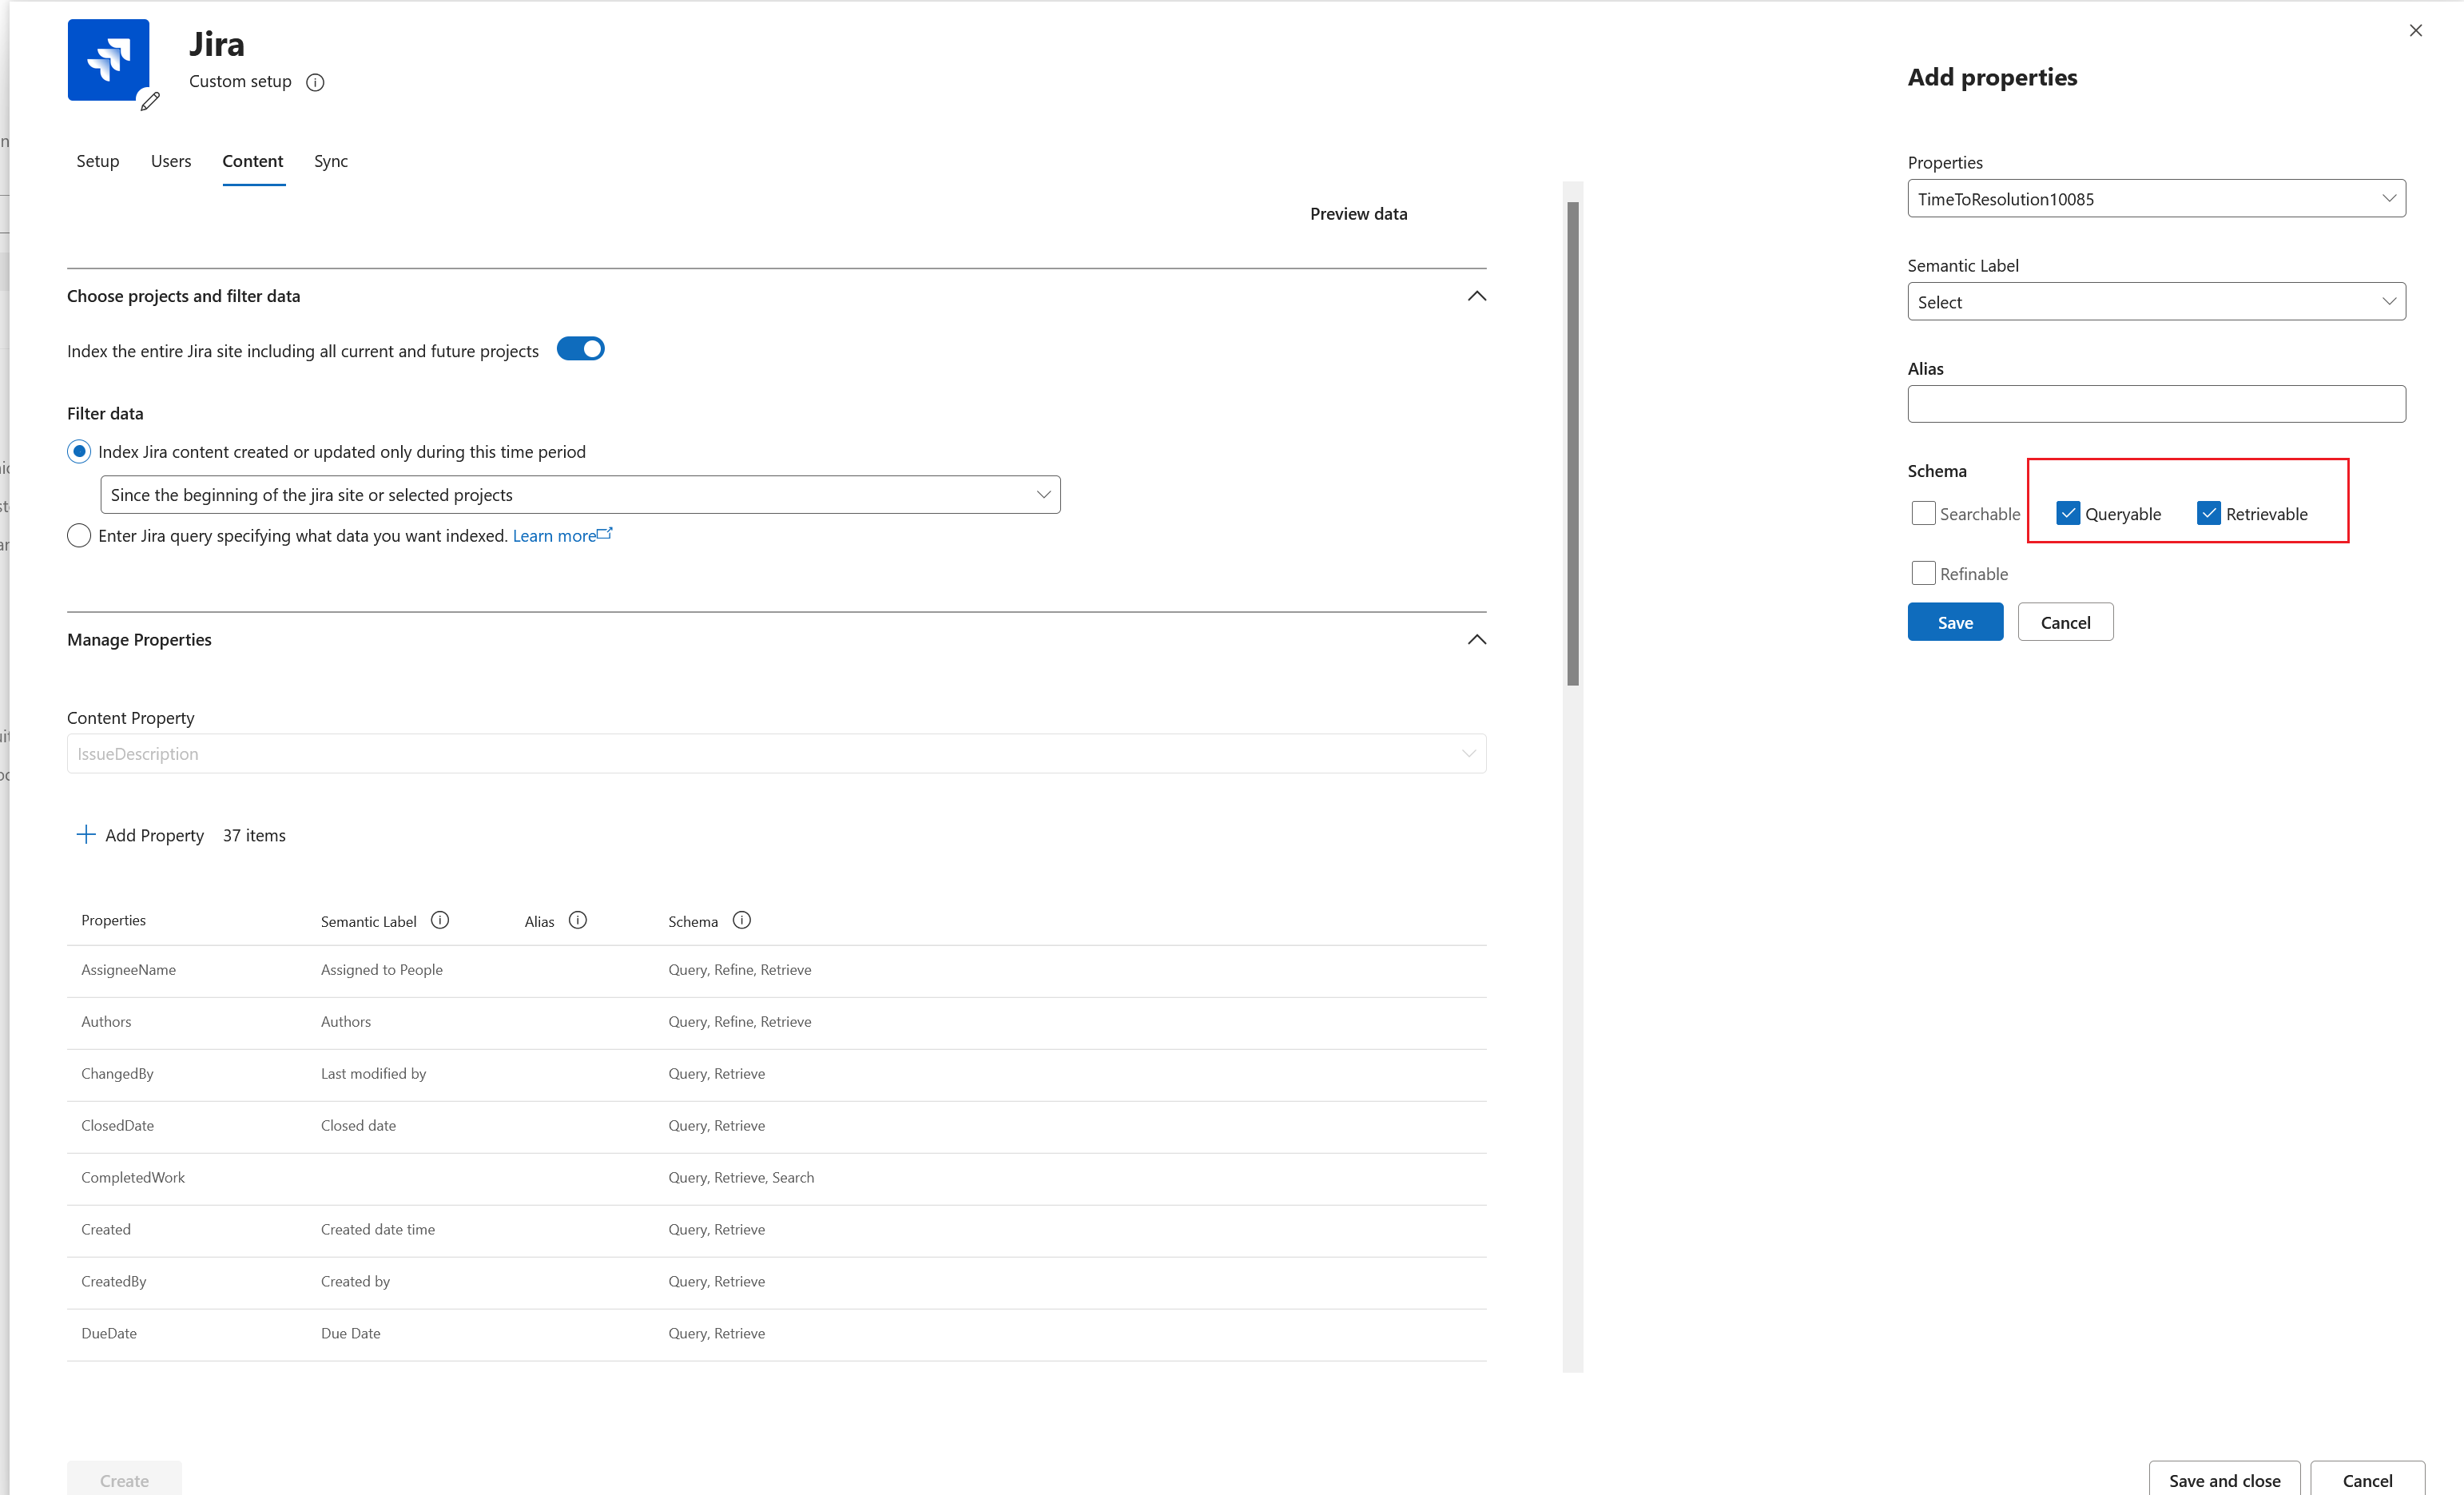Switch to the Sync tab
Image resolution: width=2464 pixels, height=1495 pixels.
coord(331,161)
